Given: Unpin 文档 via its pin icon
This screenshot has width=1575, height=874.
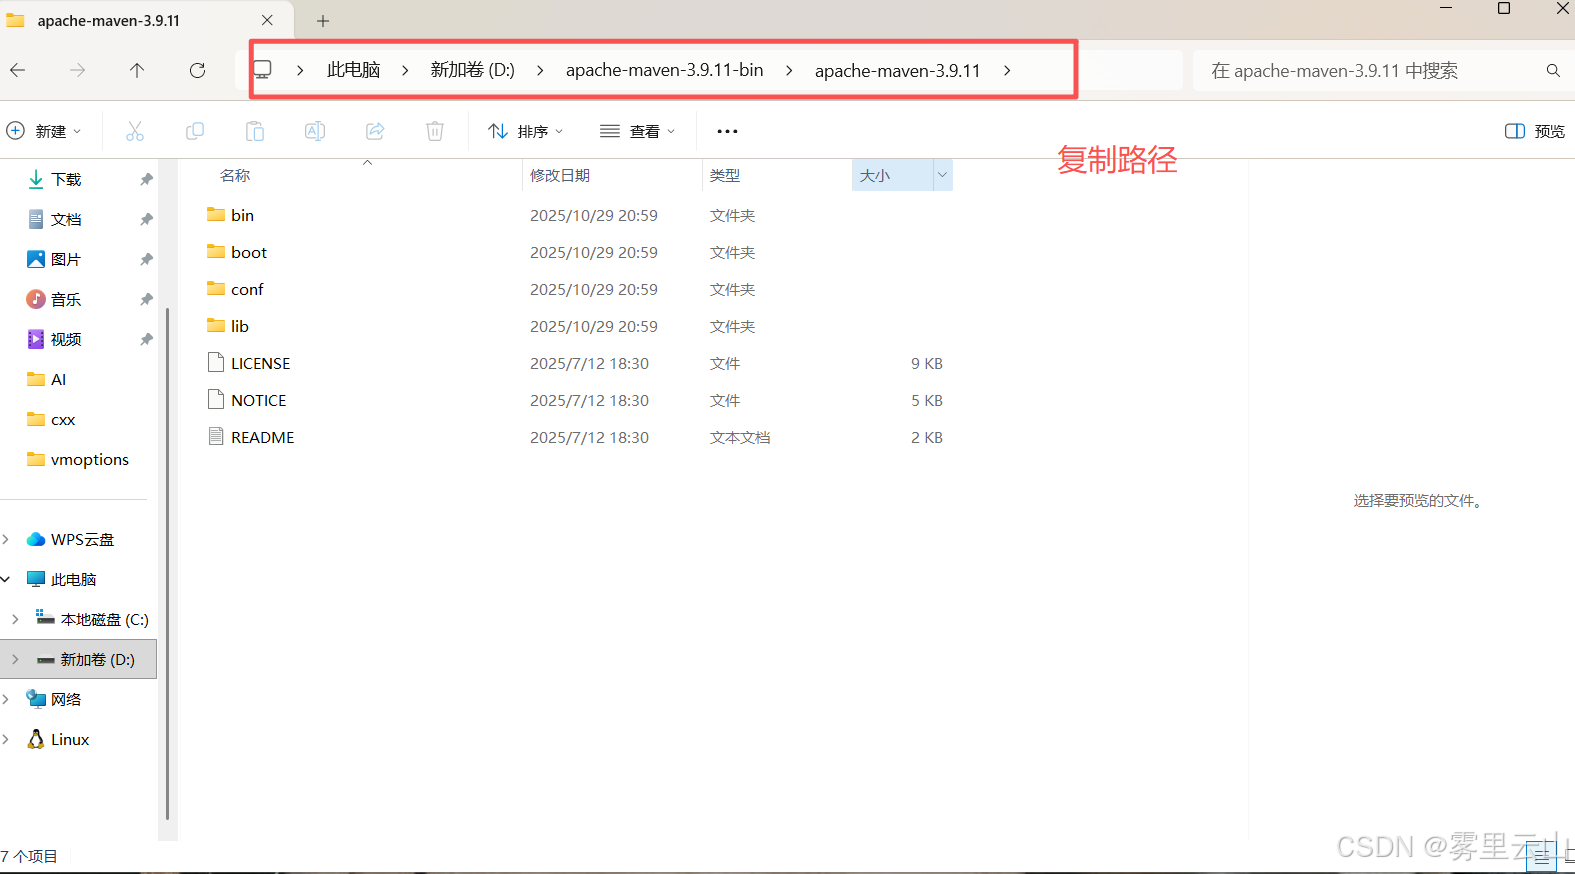Looking at the screenshot, I should 146,219.
